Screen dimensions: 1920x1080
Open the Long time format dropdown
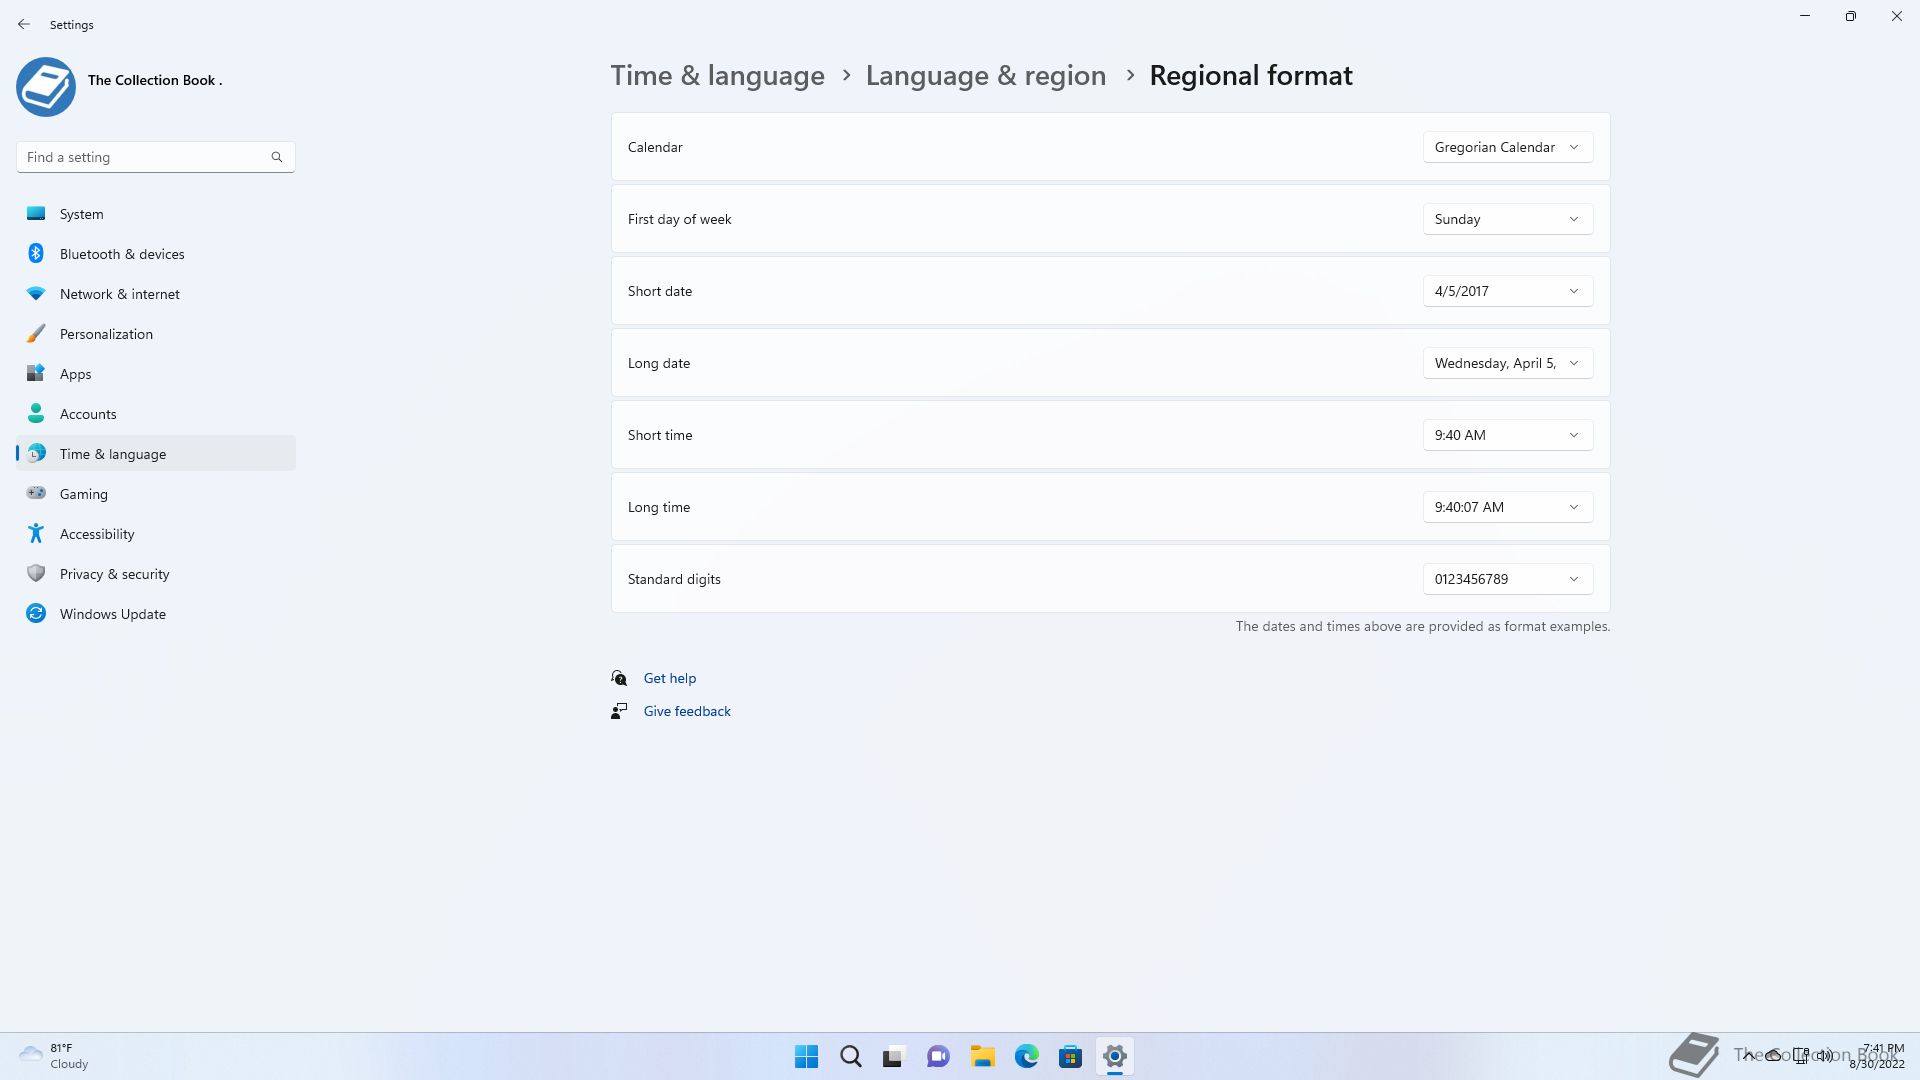1507,507
